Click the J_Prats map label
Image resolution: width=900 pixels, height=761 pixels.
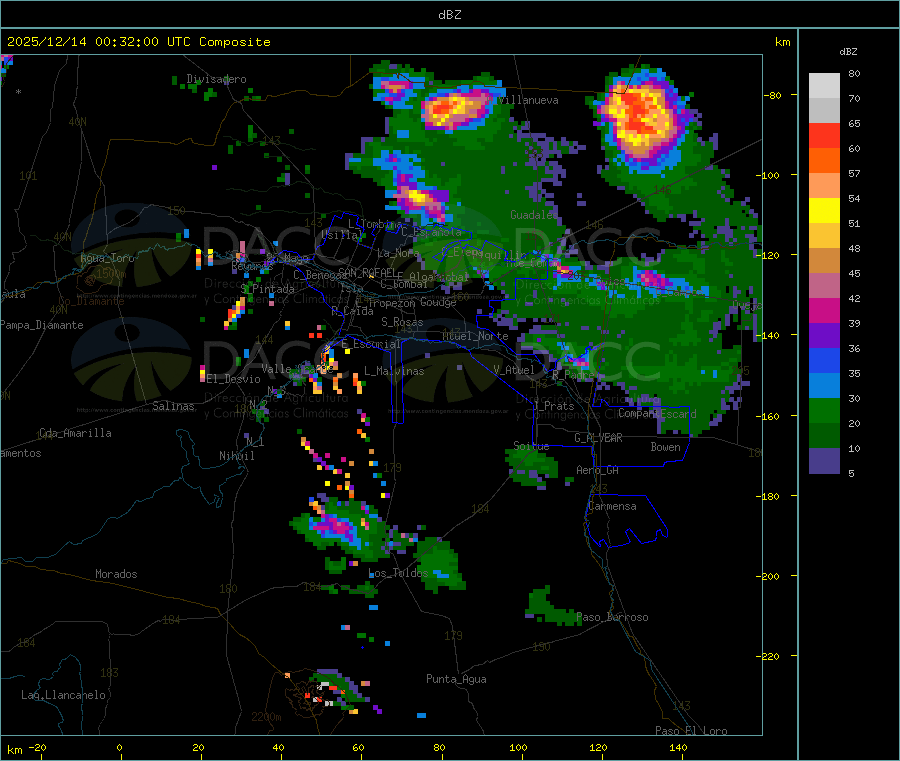point(554,406)
